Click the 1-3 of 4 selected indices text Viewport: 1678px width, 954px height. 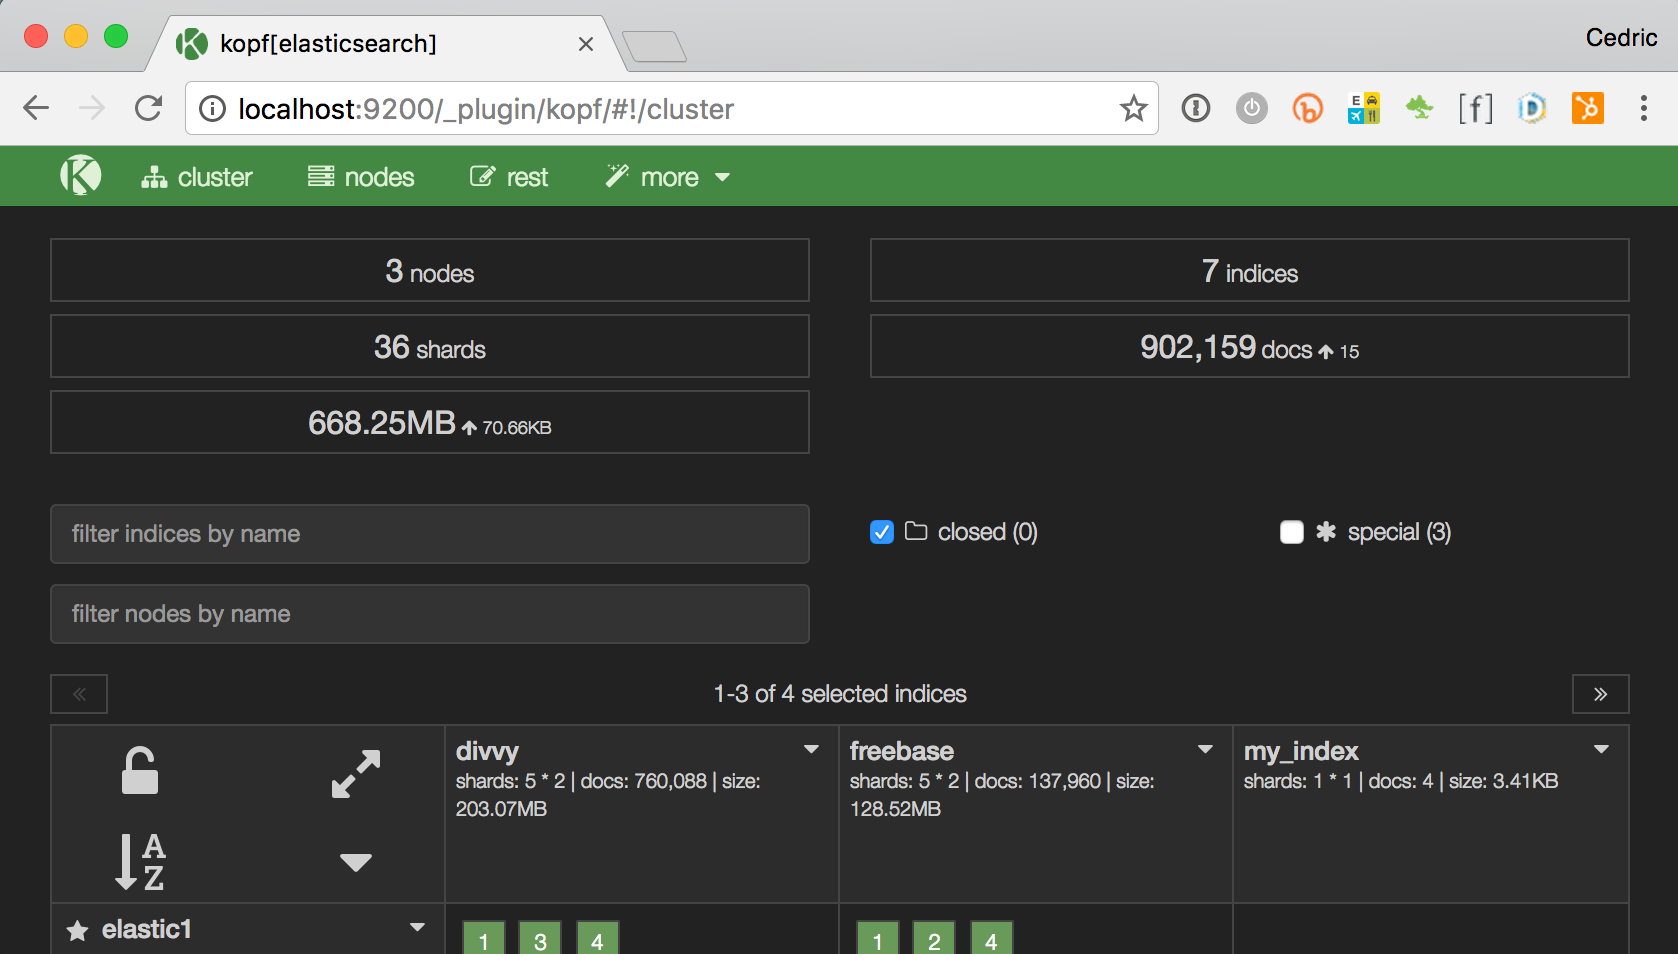(840, 694)
